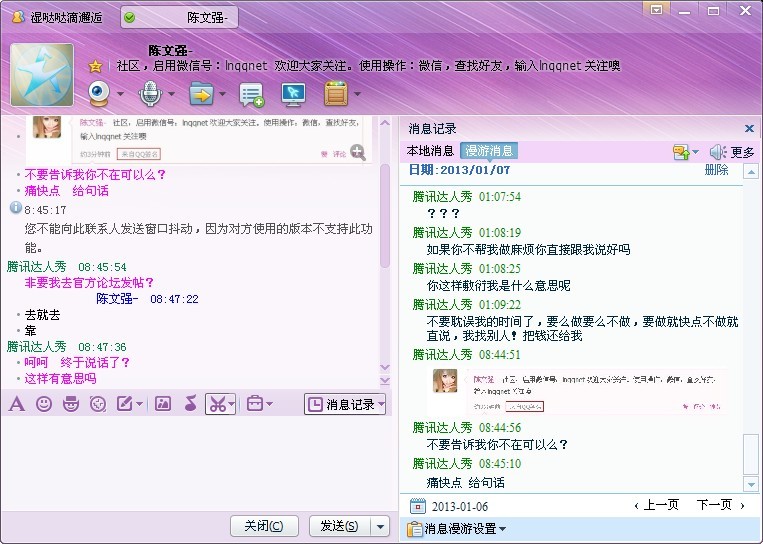Click chat scrollbar up arrow
This screenshot has height=544, width=763.
385,123
